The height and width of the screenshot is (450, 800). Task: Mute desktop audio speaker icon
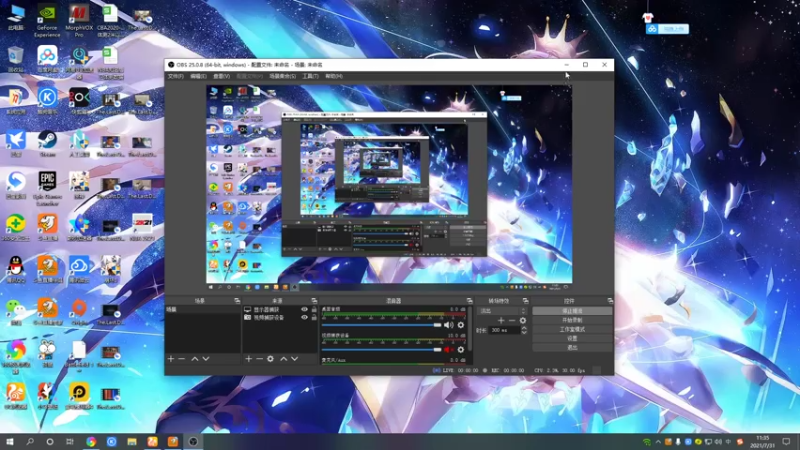tap(448, 325)
